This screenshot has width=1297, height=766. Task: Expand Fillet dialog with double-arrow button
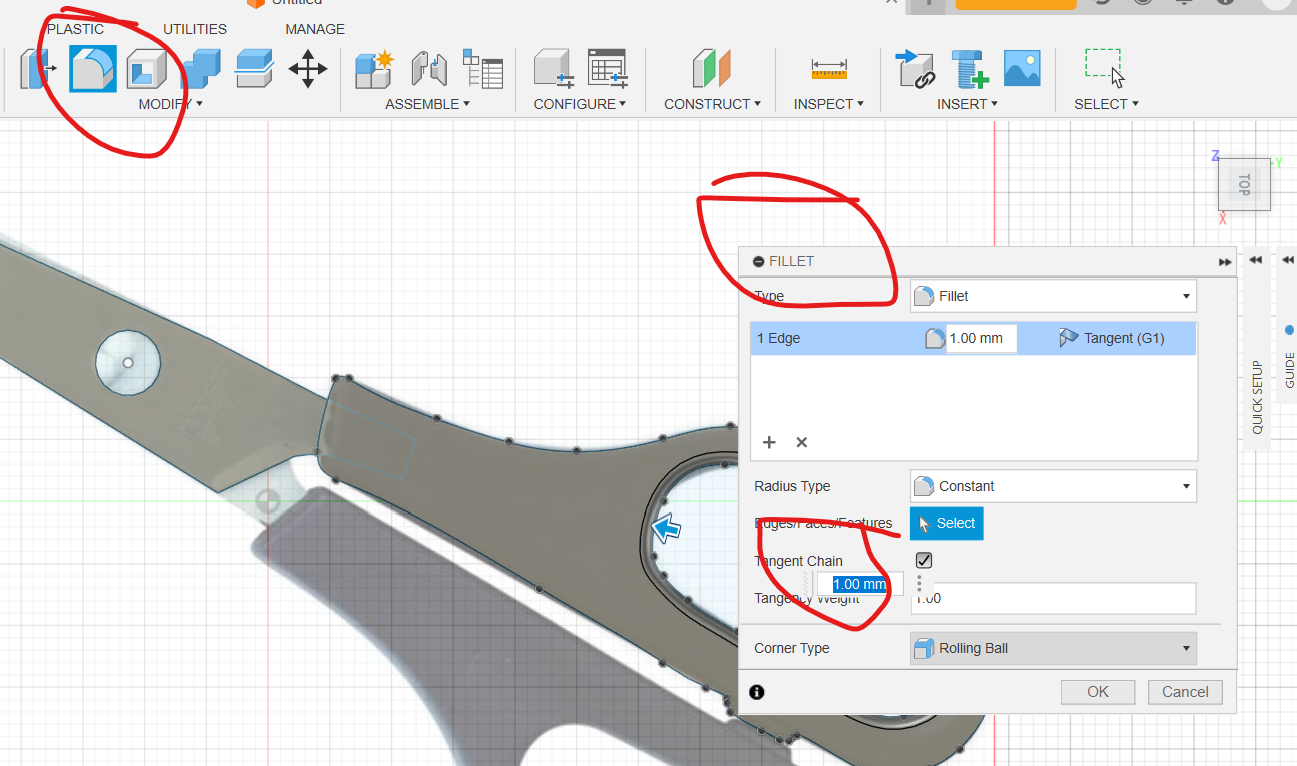(1225, 262)
